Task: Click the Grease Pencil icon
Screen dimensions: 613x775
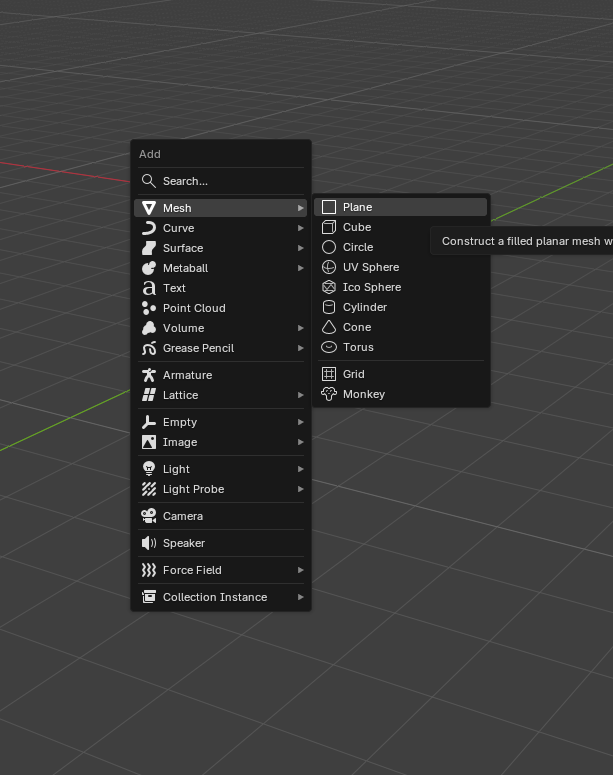Action: pos(149,348)
